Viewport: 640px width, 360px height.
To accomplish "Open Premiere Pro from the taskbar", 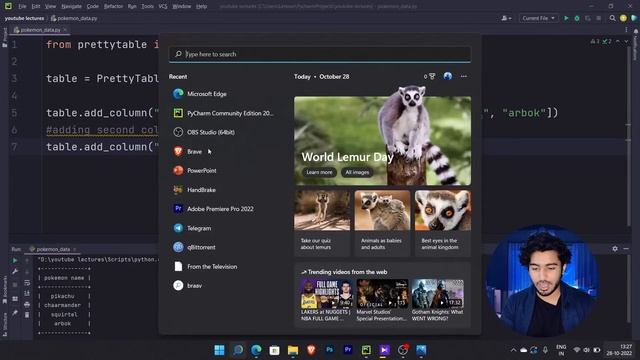I will coord(348,350).
